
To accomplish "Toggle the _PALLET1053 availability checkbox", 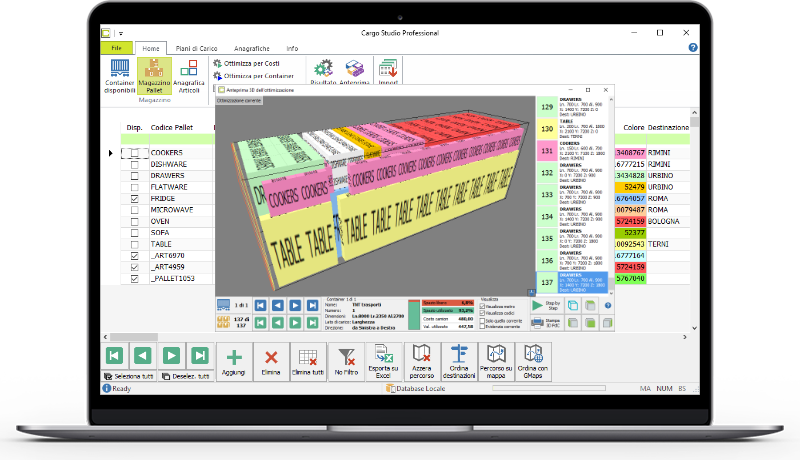I will tap(135, 279).
